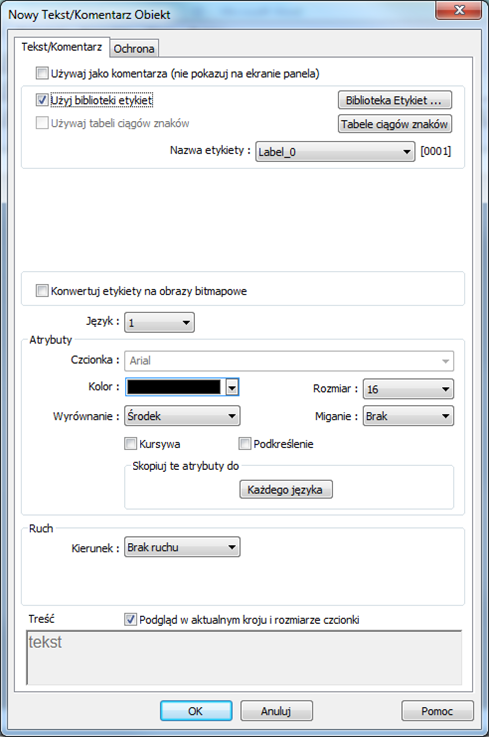Open the Wyrównanie Środek dropdown

pyautogui.click(x=182, y=416)
